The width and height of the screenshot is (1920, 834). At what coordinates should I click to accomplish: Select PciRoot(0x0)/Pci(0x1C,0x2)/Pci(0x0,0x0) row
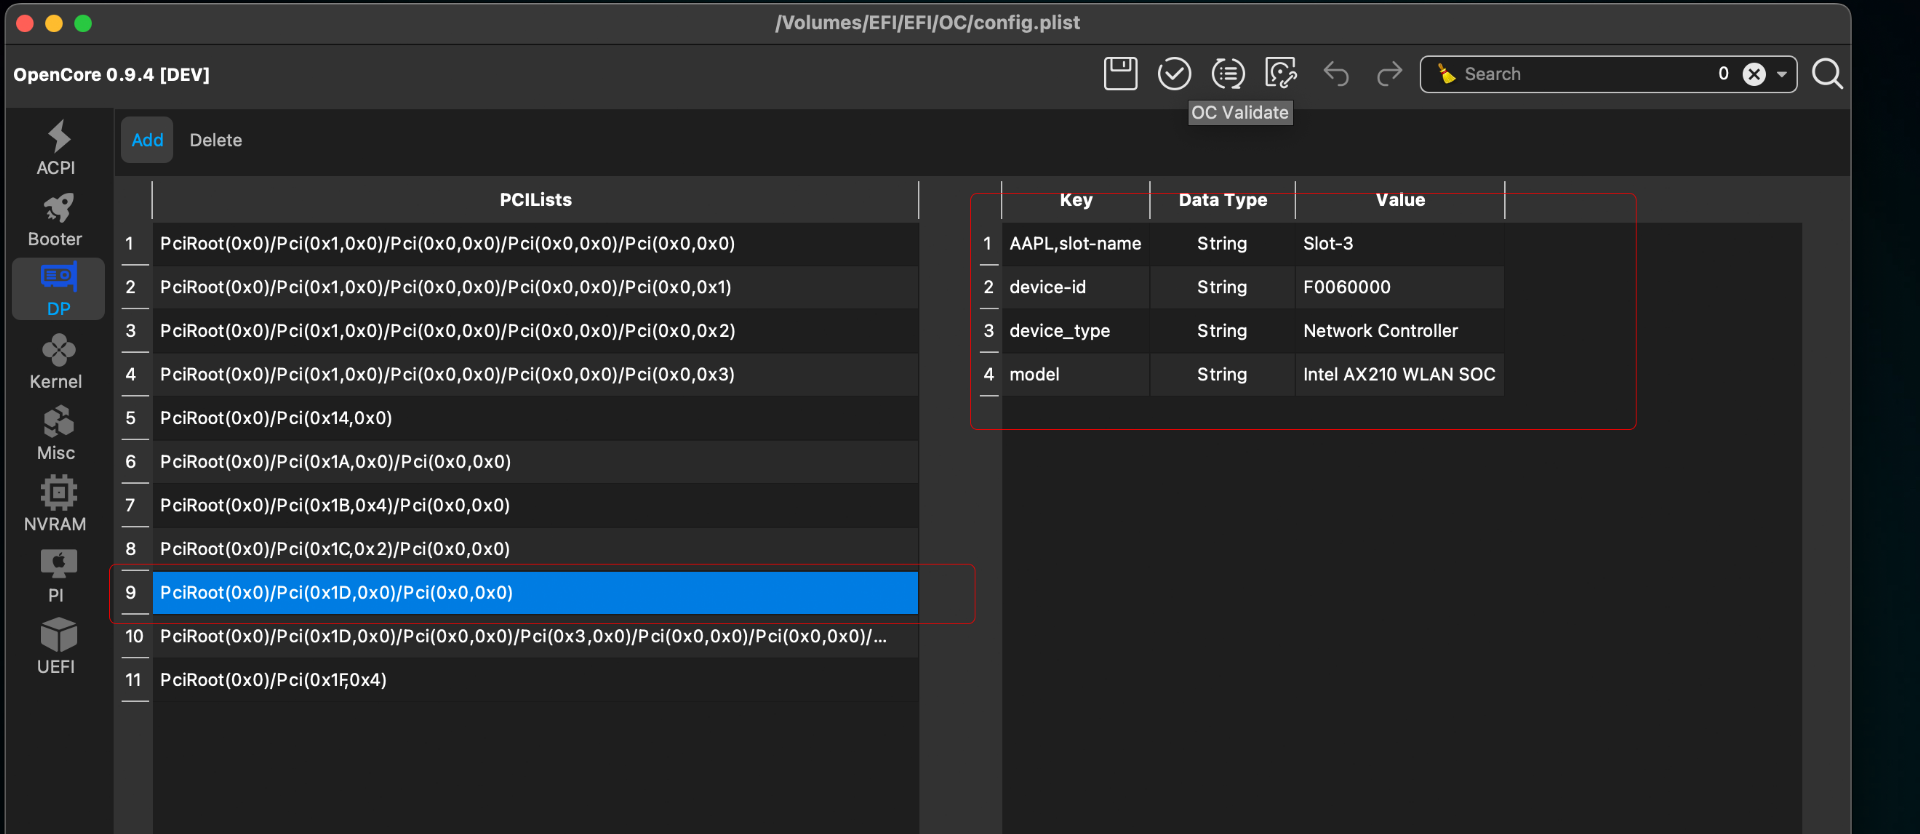(535, 549)
